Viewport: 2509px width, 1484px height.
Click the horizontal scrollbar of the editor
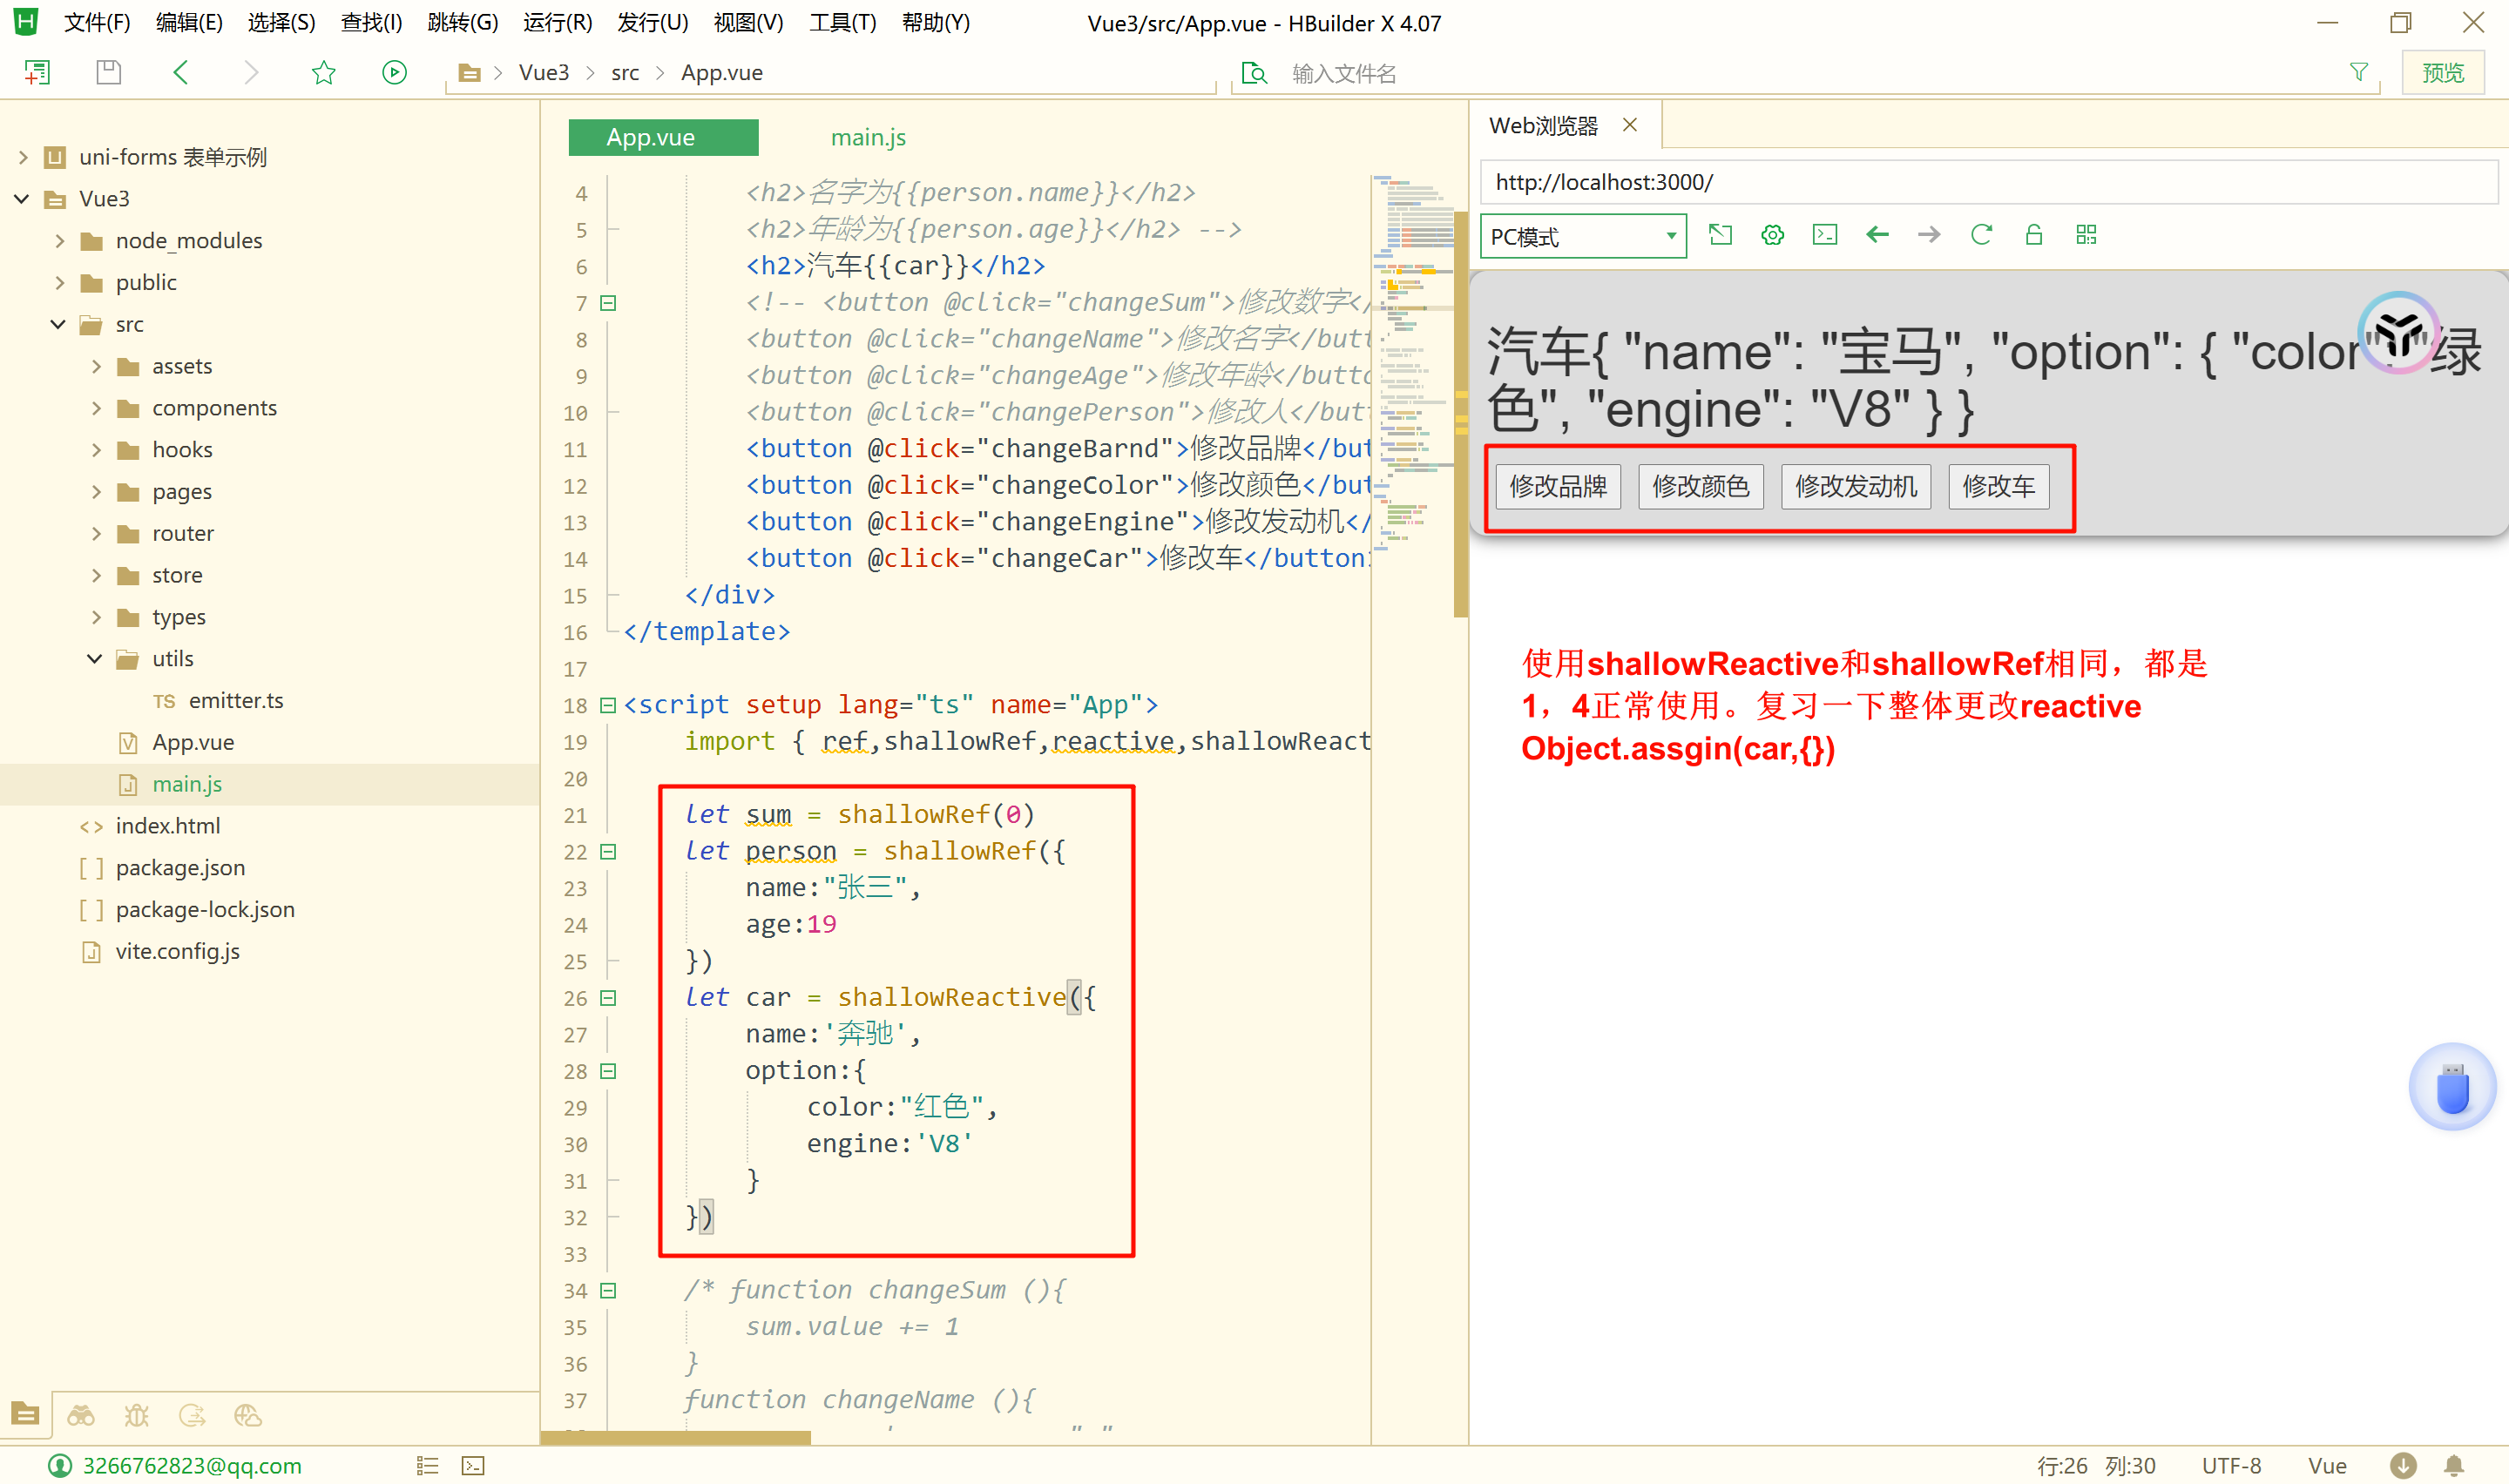point(676,1438)
